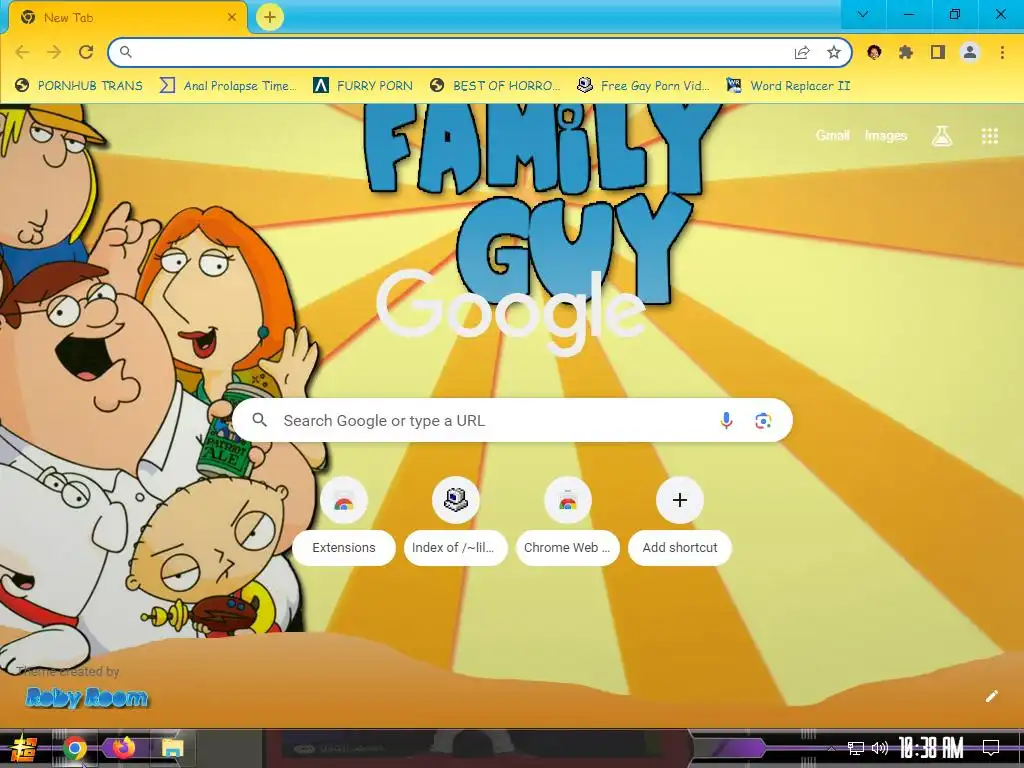Screen dimensions: 1024x768
Task: Open the first bookmark with globe icon
Action: pyautogui.click(x=78, y=86)
